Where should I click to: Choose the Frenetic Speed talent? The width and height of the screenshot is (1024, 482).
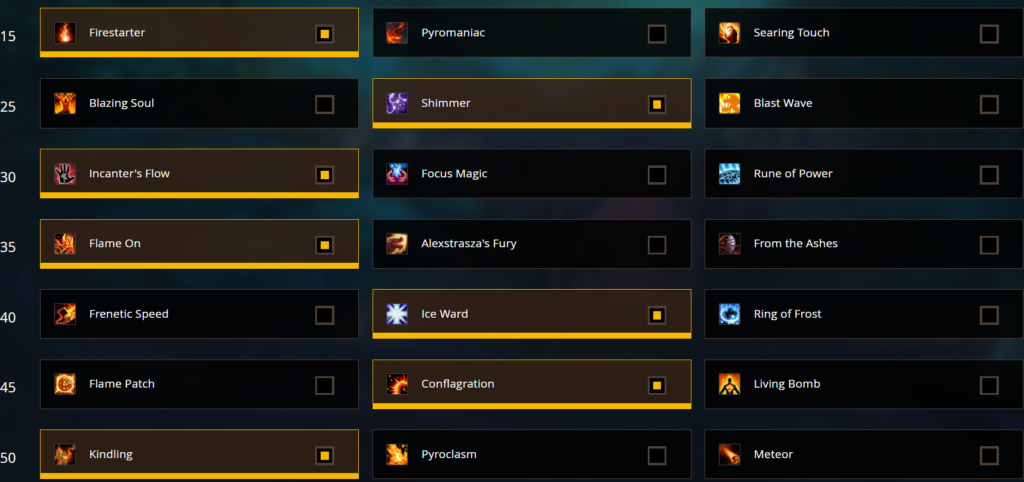199,314
